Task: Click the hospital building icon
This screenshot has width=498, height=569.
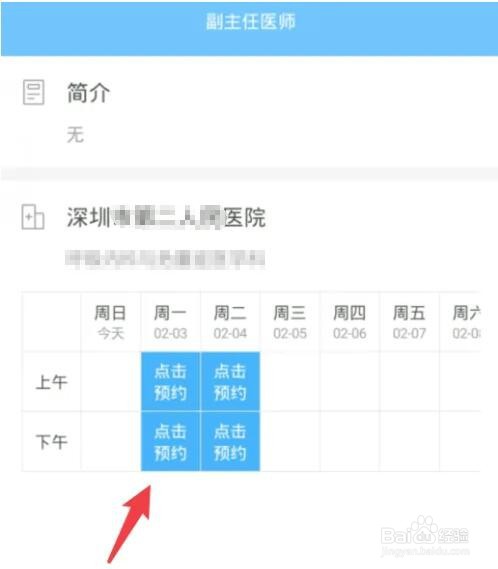Action: 33,217
